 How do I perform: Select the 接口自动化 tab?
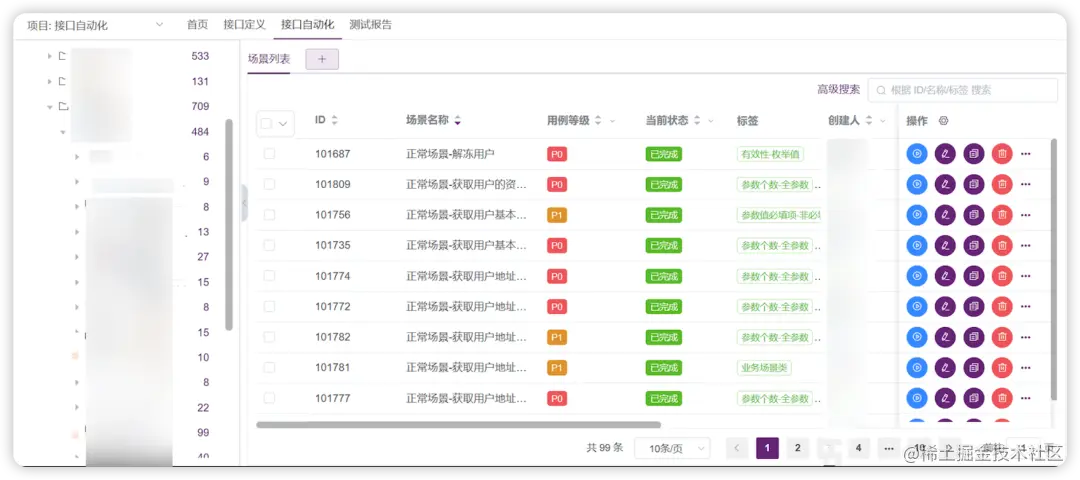coord(308,25)
